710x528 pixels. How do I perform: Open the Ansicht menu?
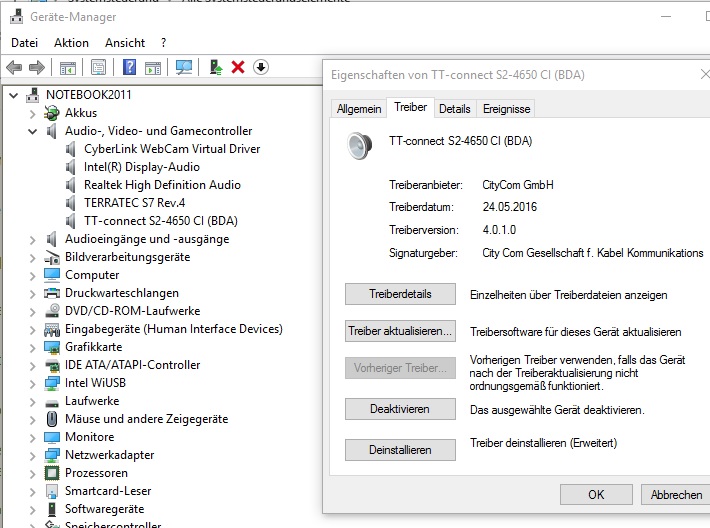coord(125,43)
